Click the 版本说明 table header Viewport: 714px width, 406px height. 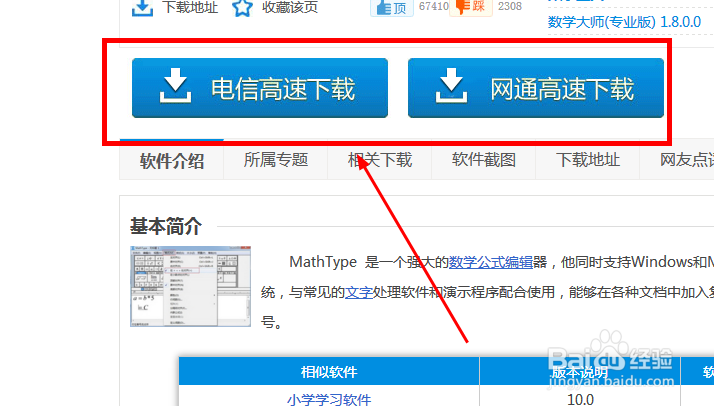coord(580,372)
